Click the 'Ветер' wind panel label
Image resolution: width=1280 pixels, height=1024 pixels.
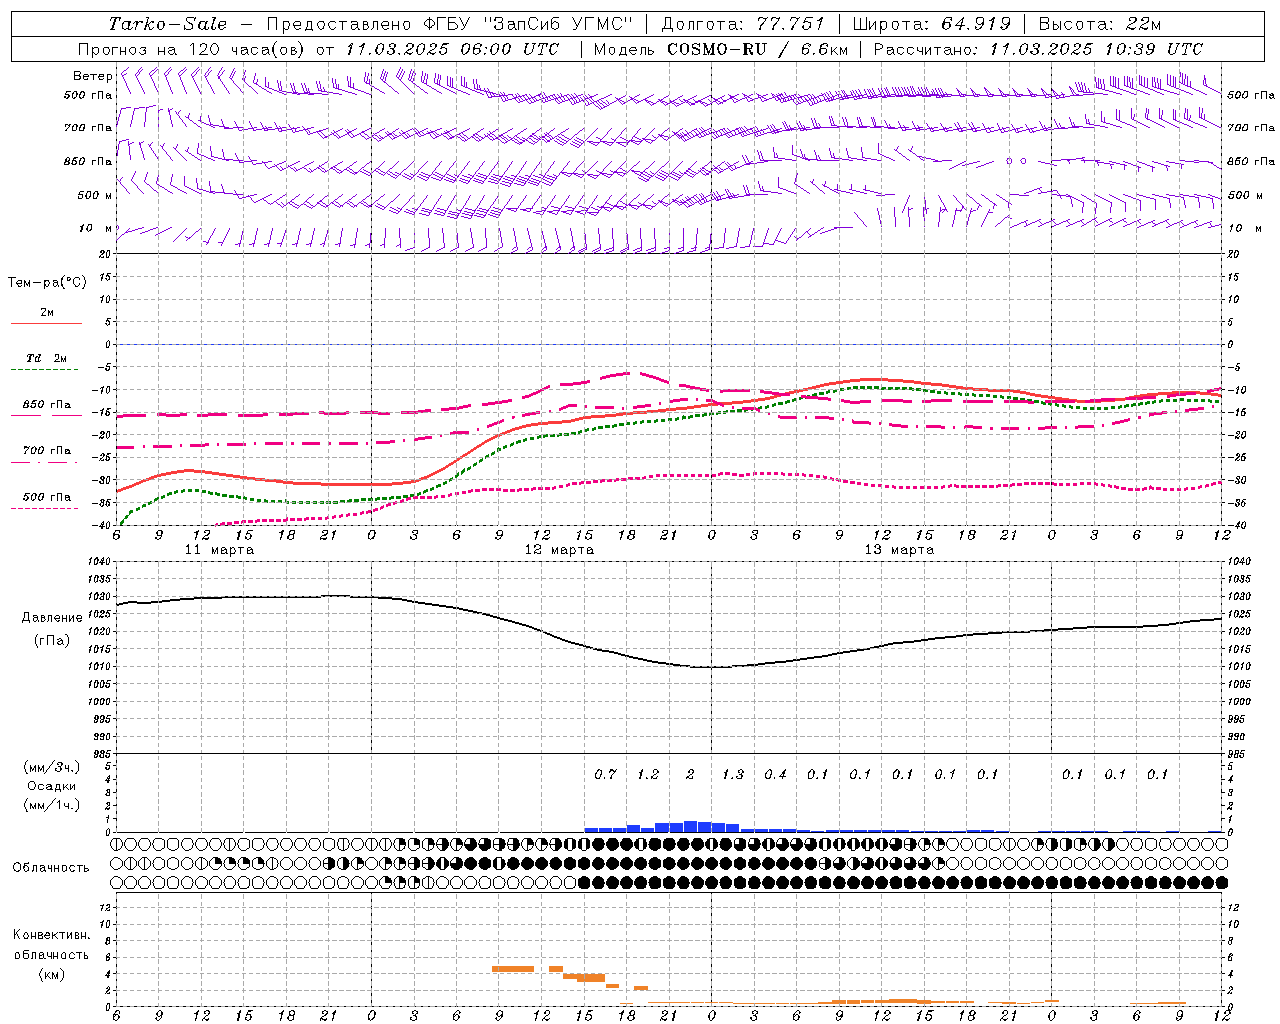pos(92,76)
